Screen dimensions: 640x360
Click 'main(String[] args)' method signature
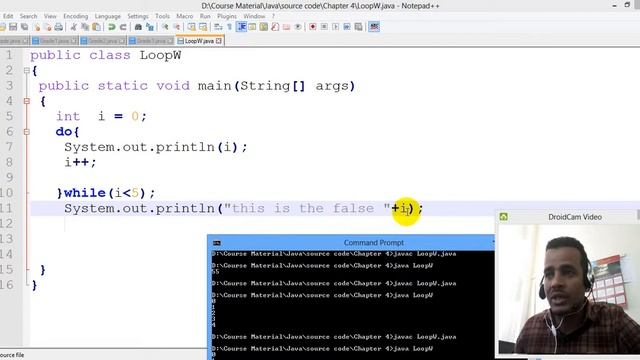[x=277, y=86]
